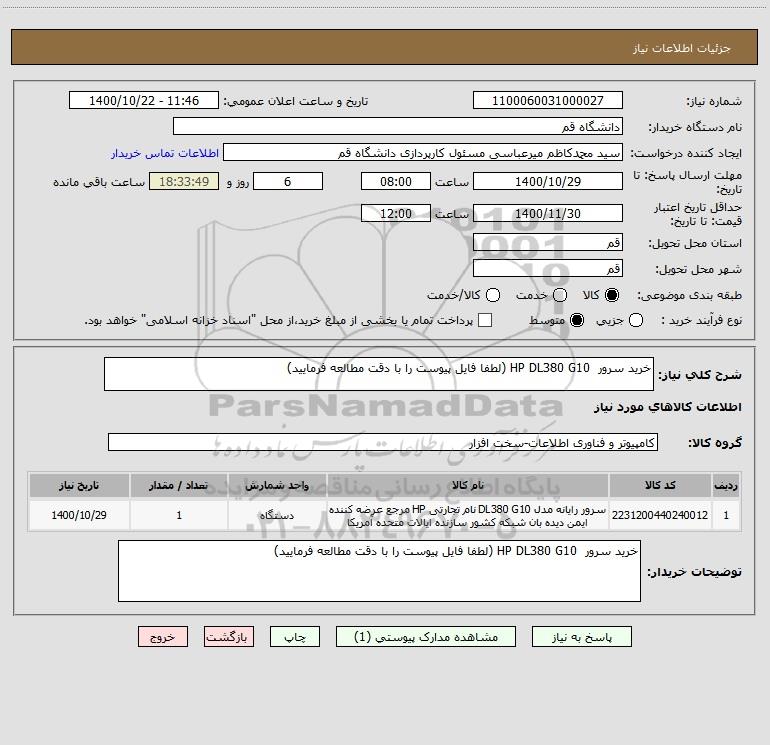
Task: Click the شرح کلی نیاز text box
Action: (379, 374)
